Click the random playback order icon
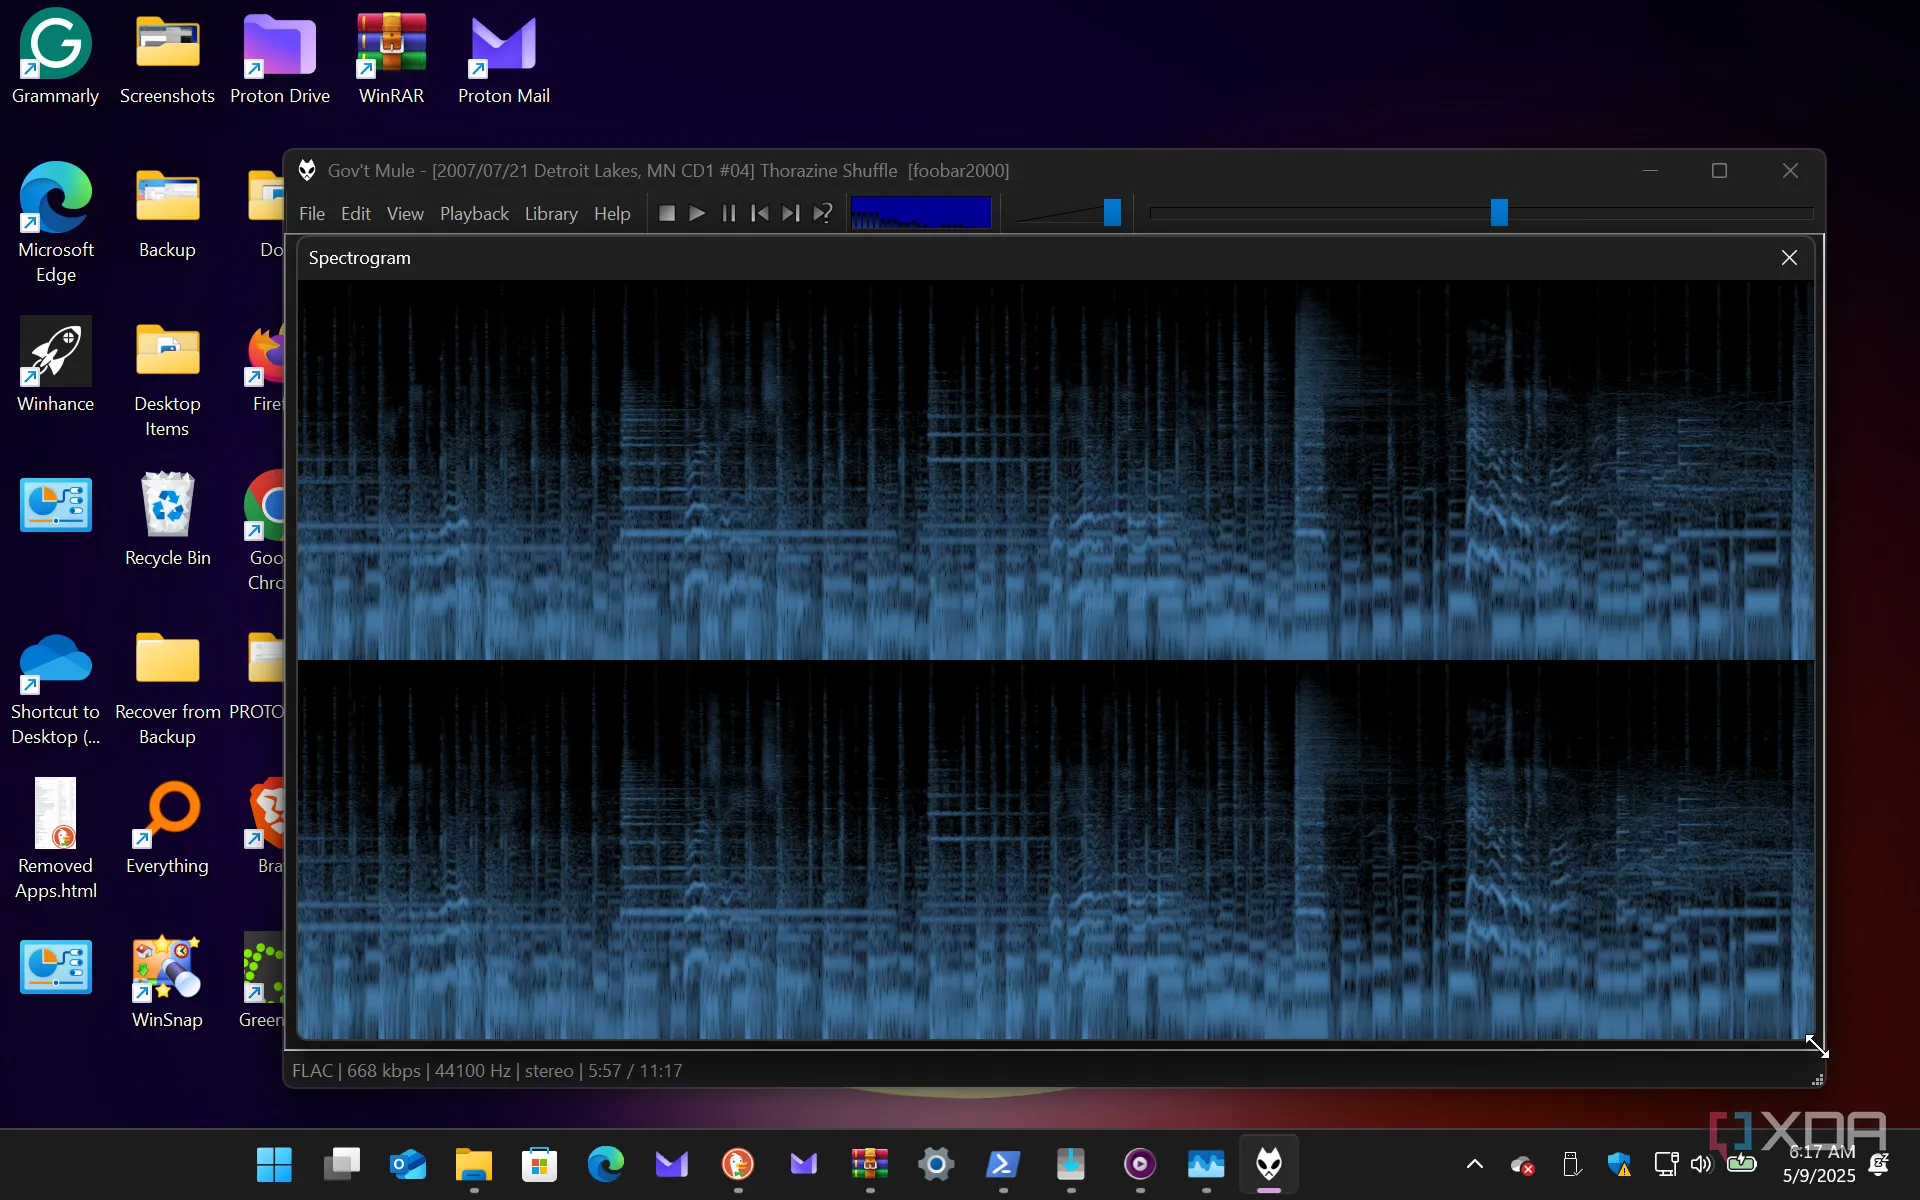This screenshot has width=1920, height=1200. coord(823,213)
